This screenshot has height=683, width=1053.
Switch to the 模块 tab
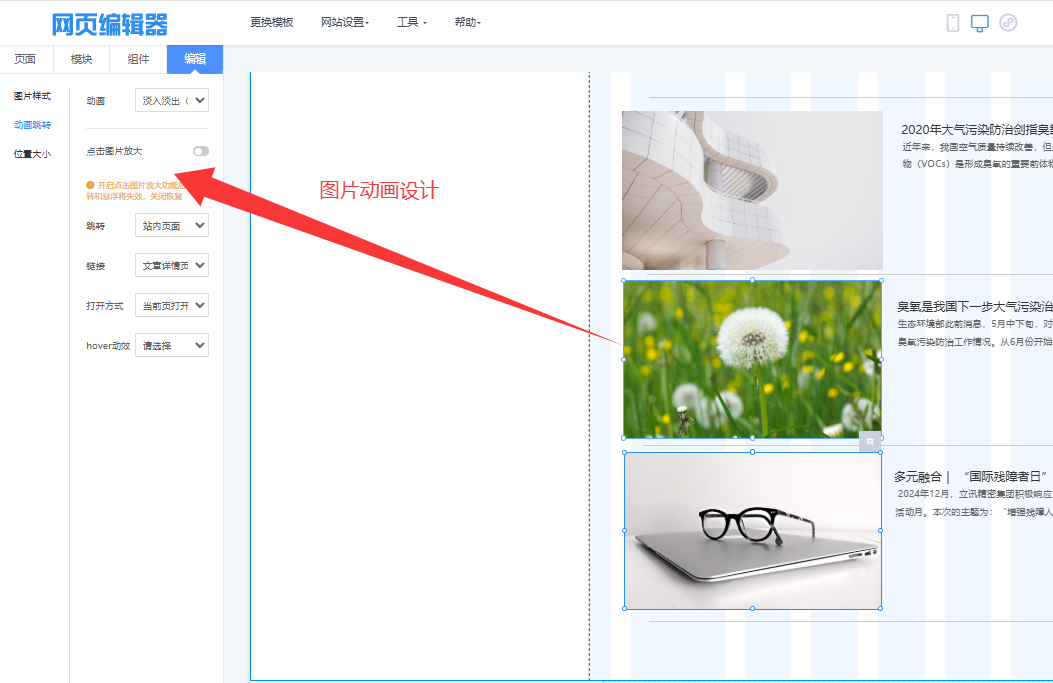tap(81, 59)
